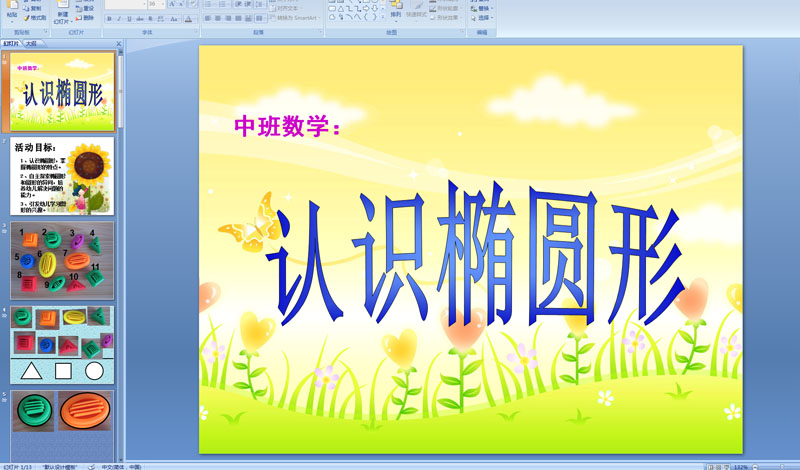Click Delete (删除) slide button
The width and height of the screenshot is (800, 470).
click(85, 17)
